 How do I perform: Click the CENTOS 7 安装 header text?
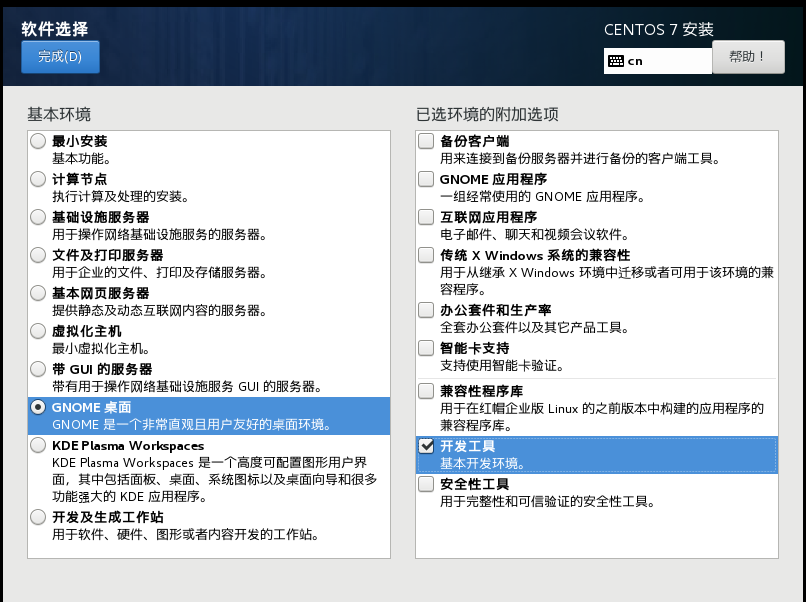659,29
